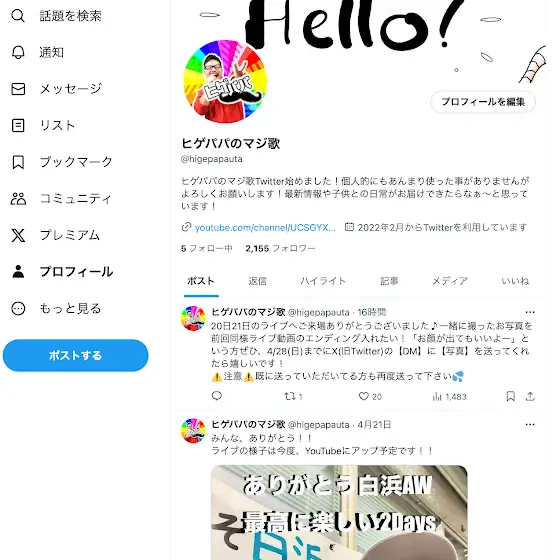The image size is (560, 560).
Task: Open the リスト icon in sidebar
Action: (18, 125)
